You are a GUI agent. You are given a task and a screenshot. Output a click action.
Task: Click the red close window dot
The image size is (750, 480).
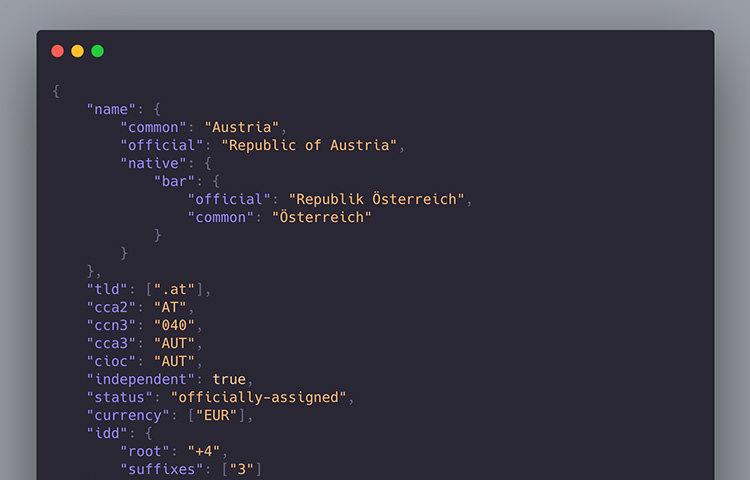[x=57, y=51]
